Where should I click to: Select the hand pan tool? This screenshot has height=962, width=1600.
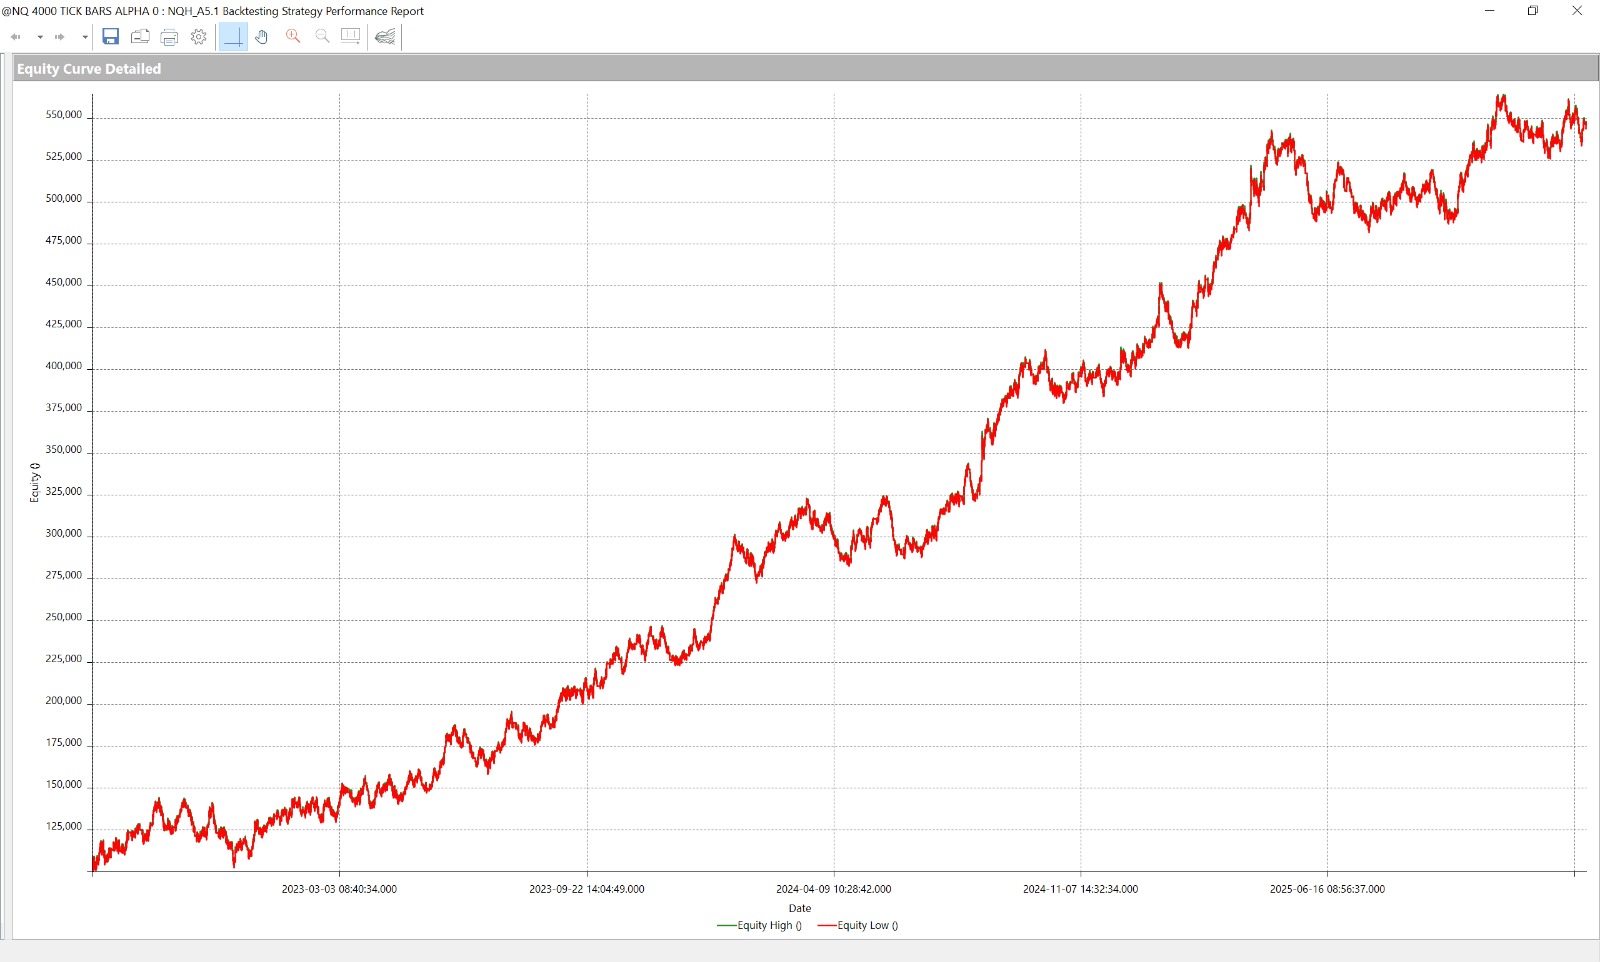click(262, 37)
